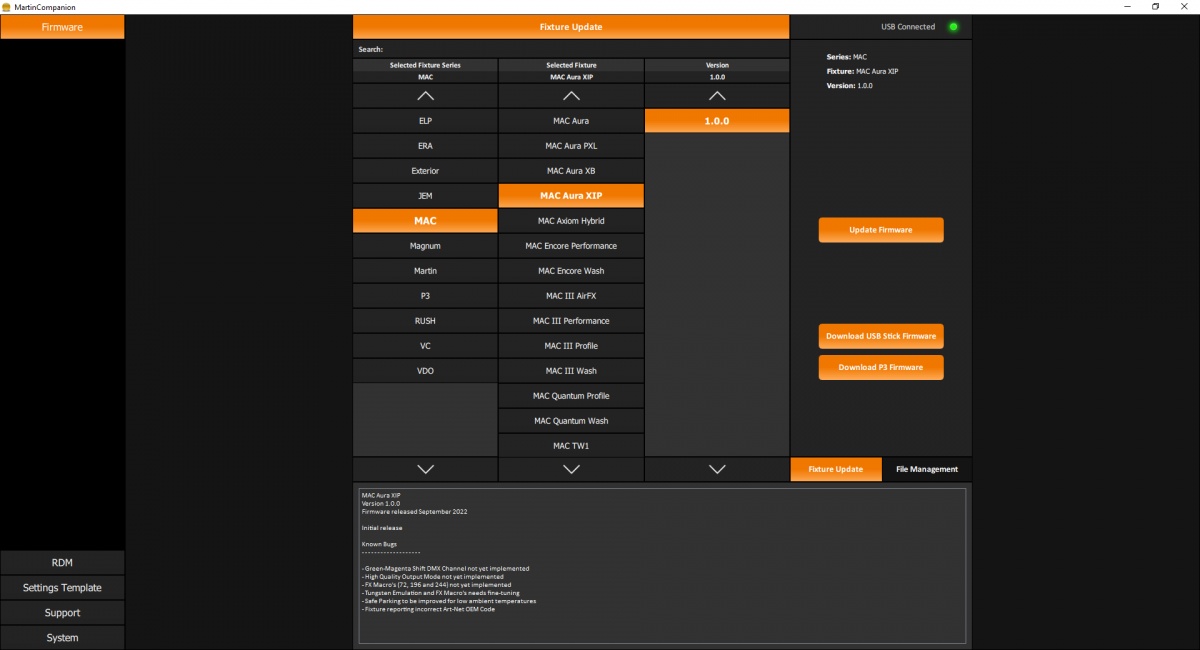The image size is (1200, 650).
Task: Select Exterior fixture series
Action: [x=425, y=171]
